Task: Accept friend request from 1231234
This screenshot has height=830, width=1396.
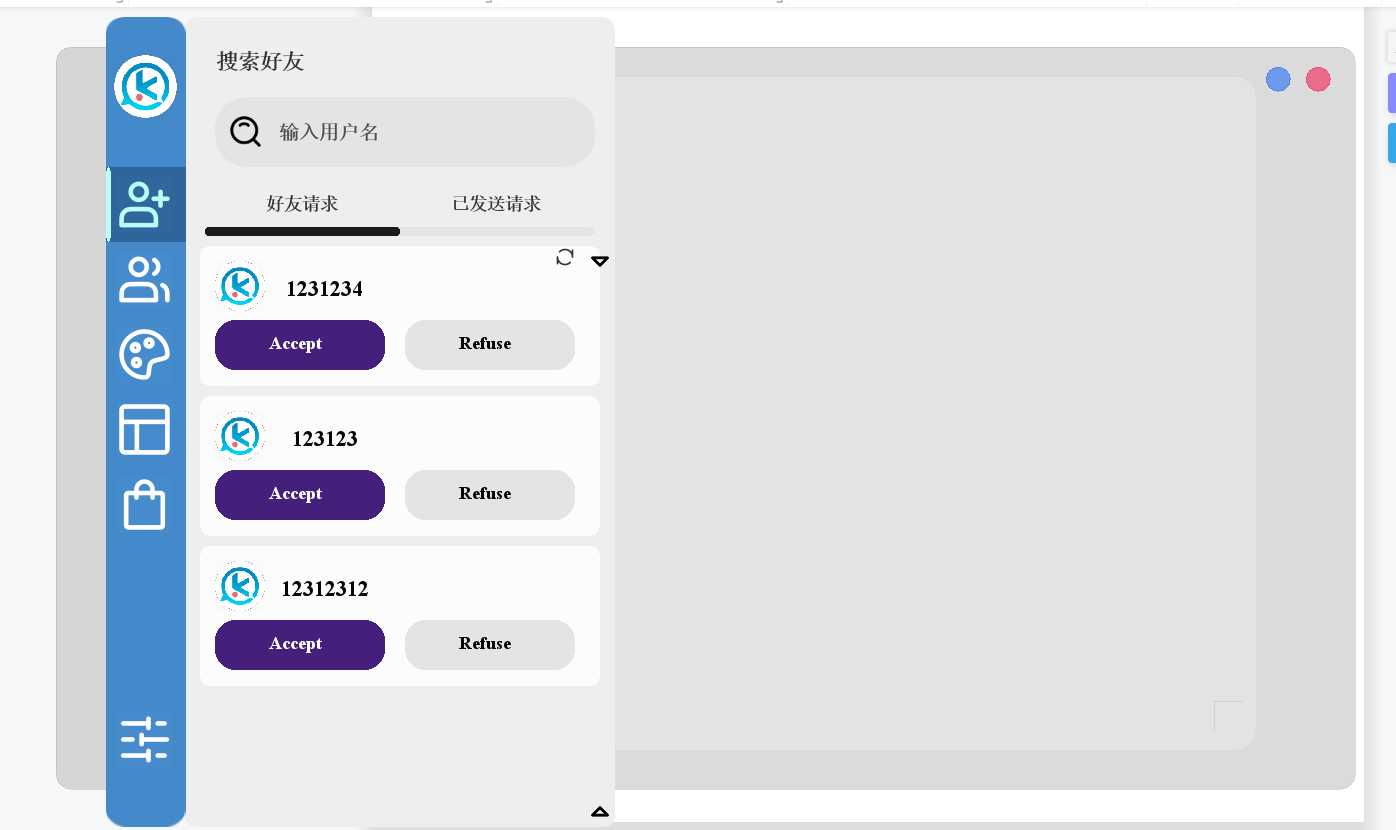Action: coord(300,344)
